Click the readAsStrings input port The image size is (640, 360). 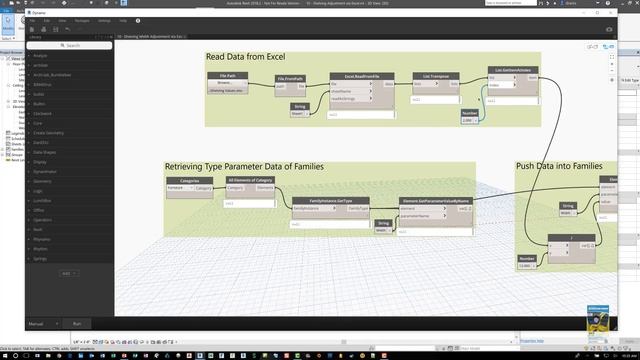tap(351, 99)
